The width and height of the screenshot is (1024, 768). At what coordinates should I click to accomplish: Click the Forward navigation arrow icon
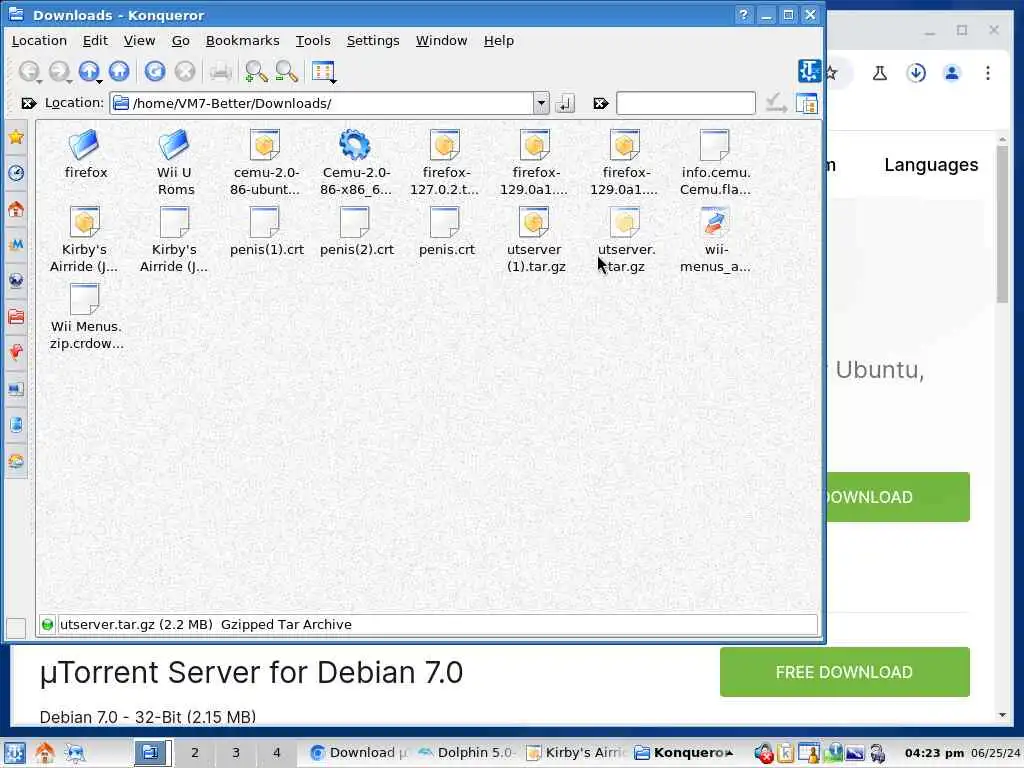pyautogui.click(x=59, y=71)
